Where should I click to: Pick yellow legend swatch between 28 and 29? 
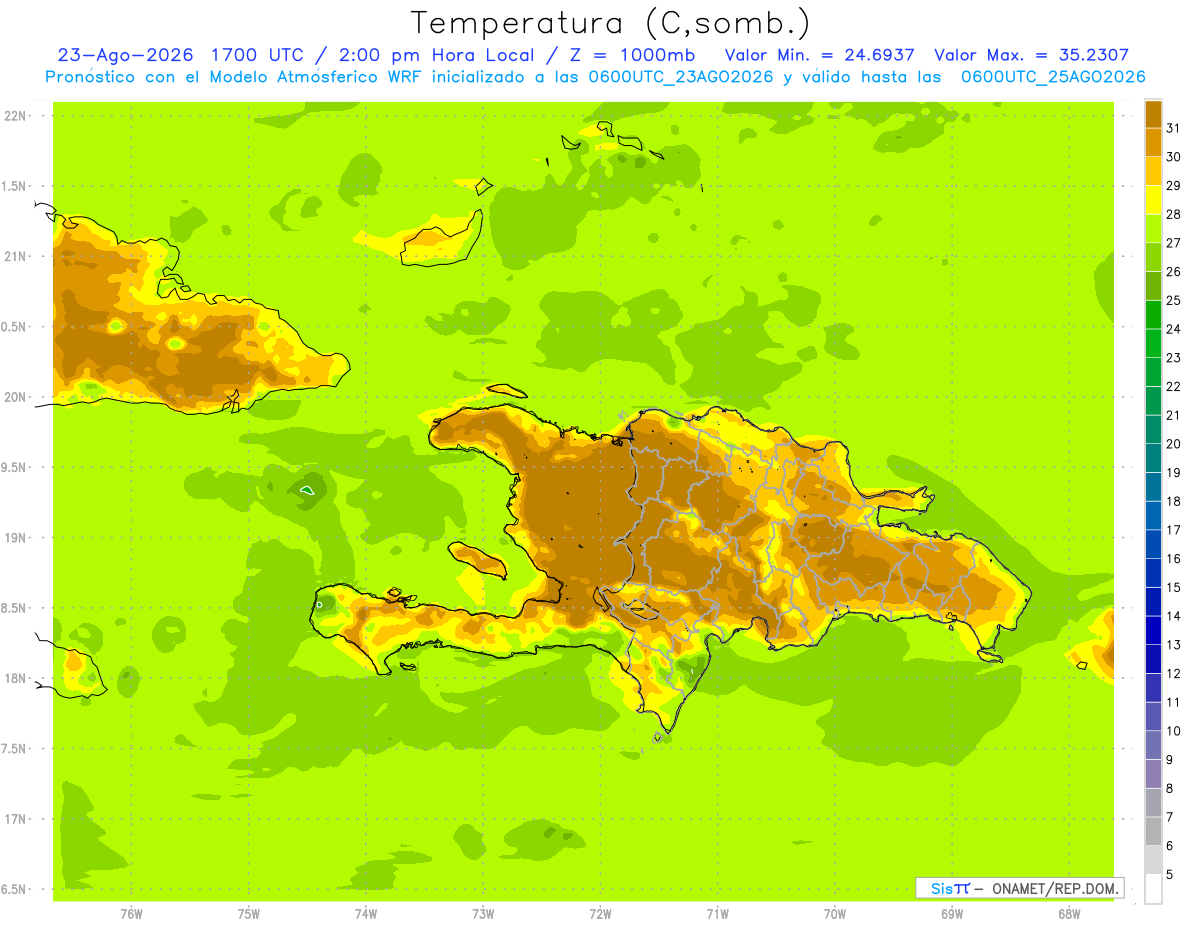point(1153,200)
